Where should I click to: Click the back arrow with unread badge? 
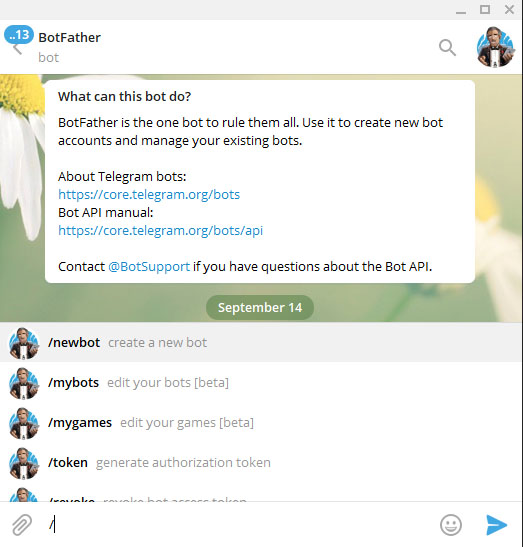pos(18,39)
